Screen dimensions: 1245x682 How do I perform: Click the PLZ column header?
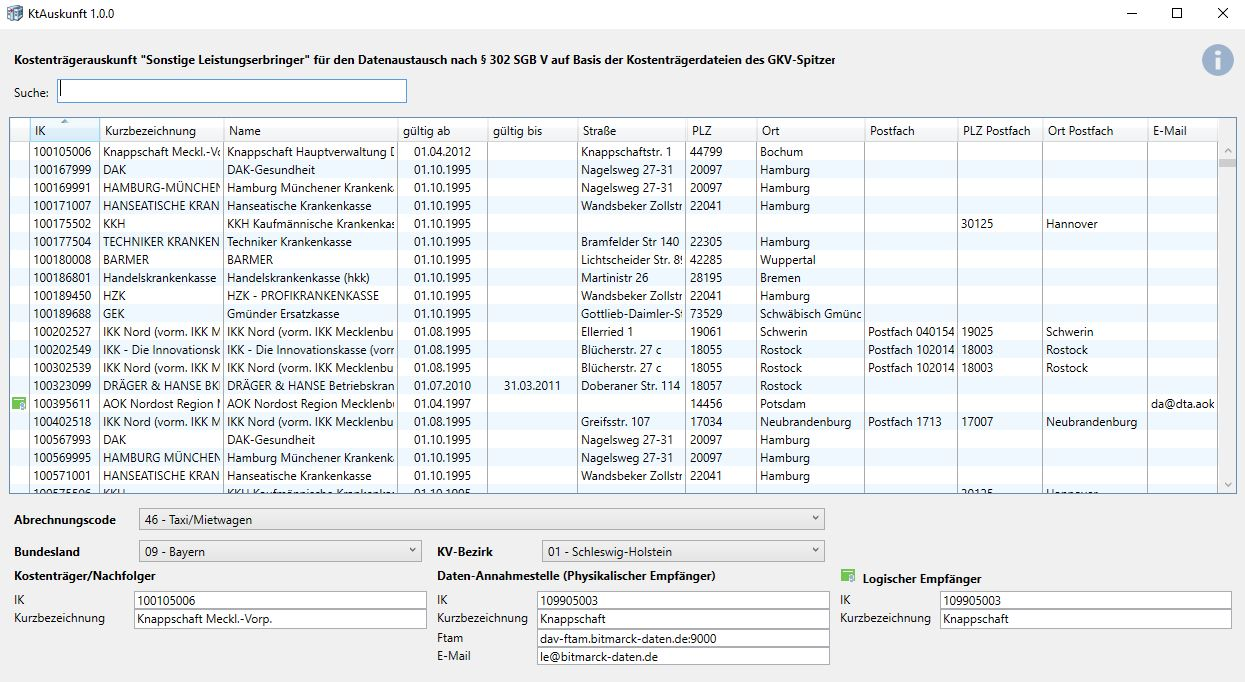[x=721, y=130]
